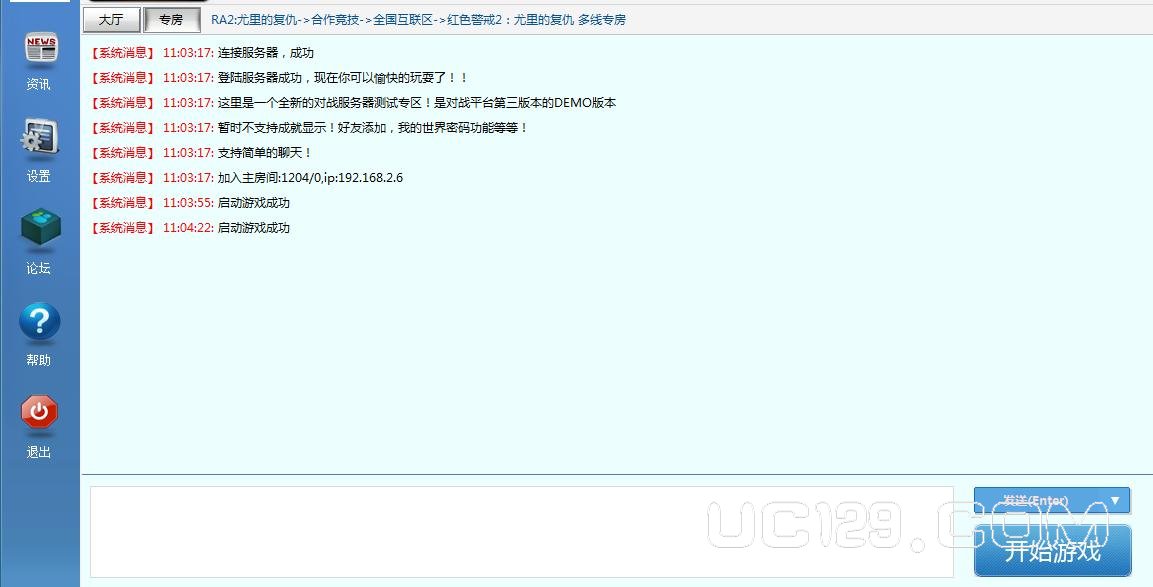This screenshot has width=1153, height=587.
Task: Click 全国互联区 in the breadcrumb path
Action: click(x=403, y=19)
